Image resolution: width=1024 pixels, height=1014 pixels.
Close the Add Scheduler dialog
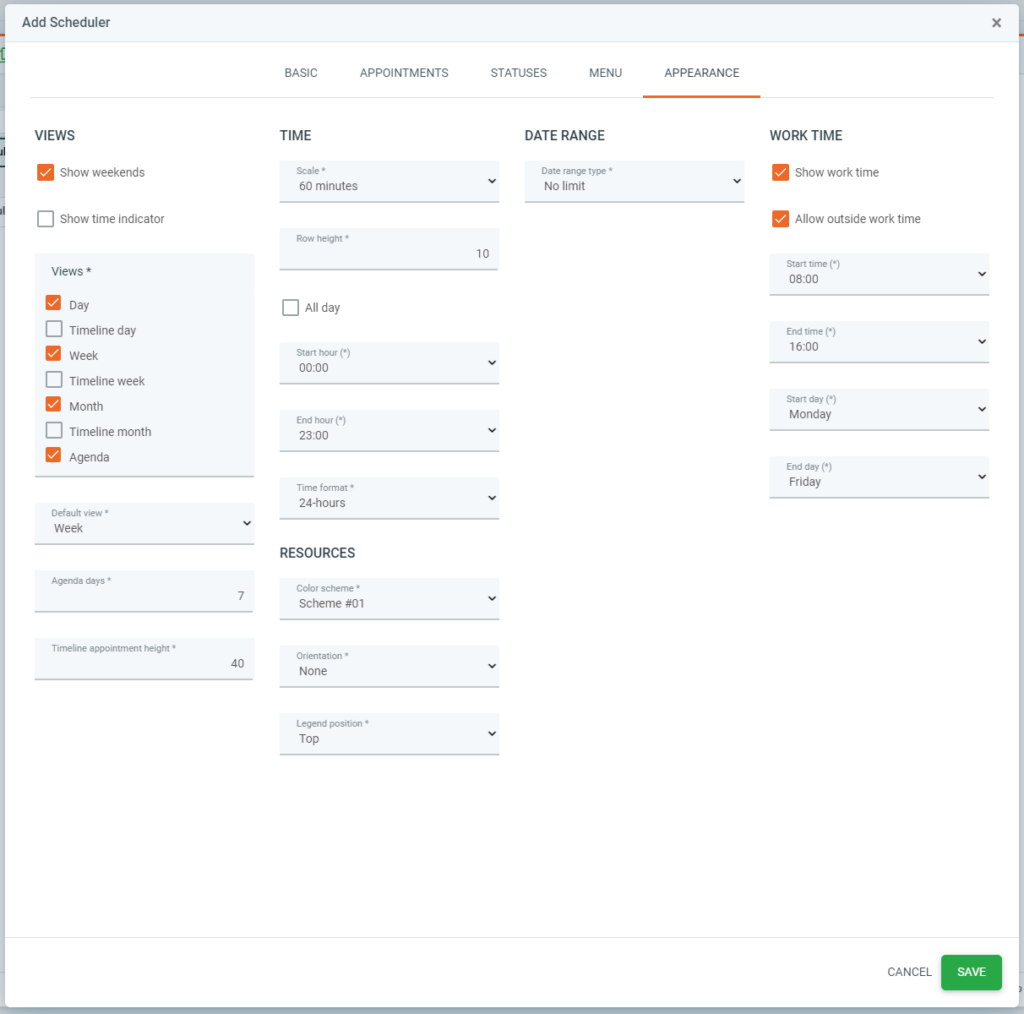pos(996,23)
